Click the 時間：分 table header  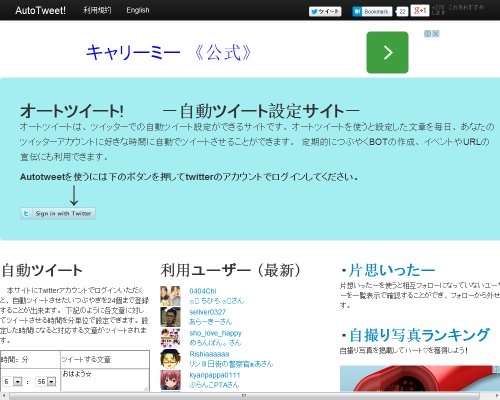15,360
